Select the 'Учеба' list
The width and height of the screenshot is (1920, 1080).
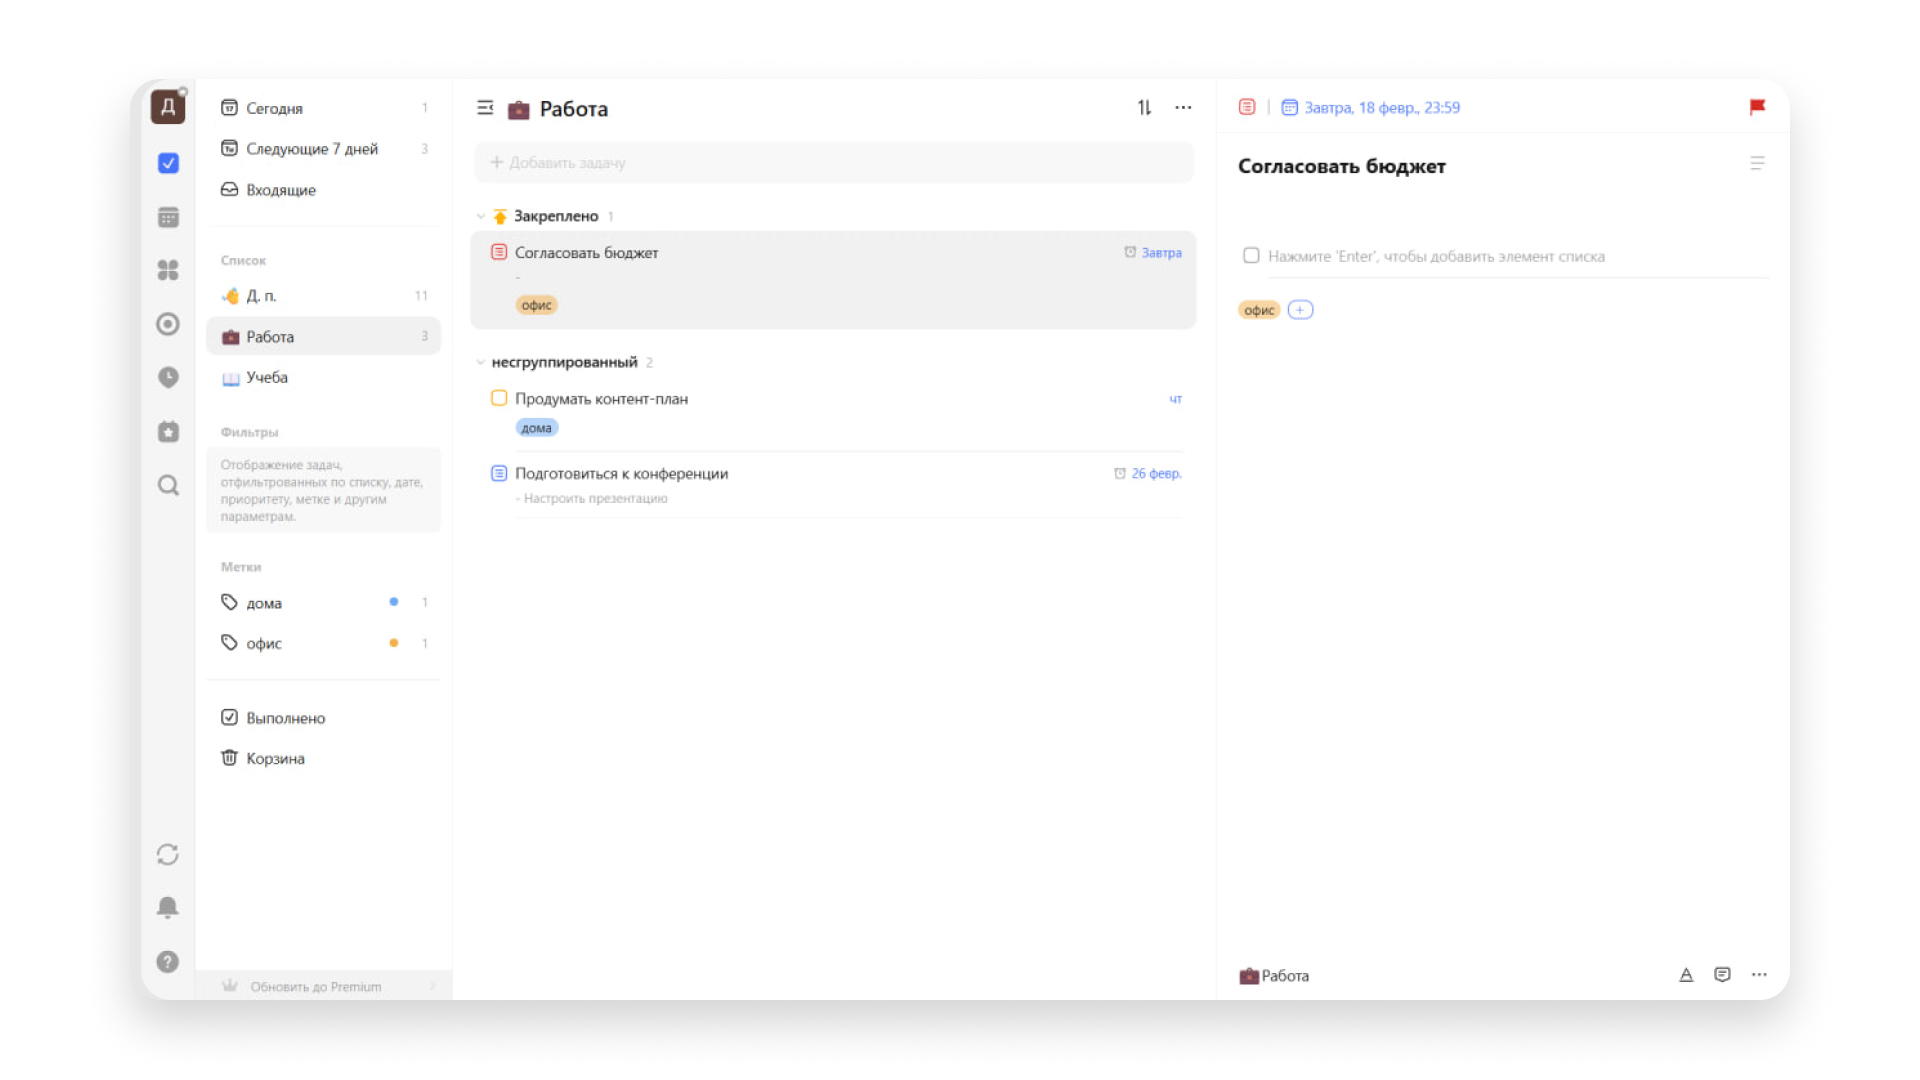[267, 377]
